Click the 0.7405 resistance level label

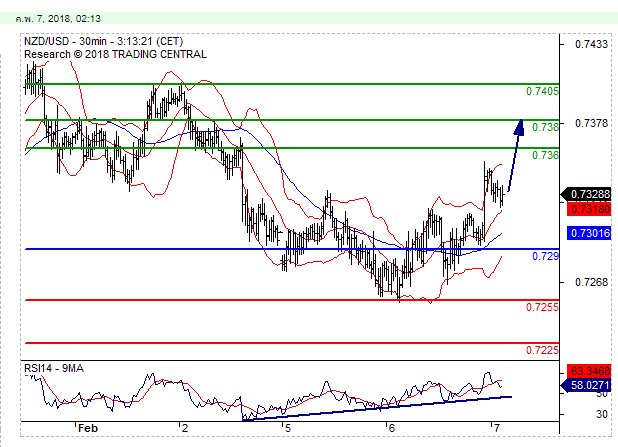(542, 91)
